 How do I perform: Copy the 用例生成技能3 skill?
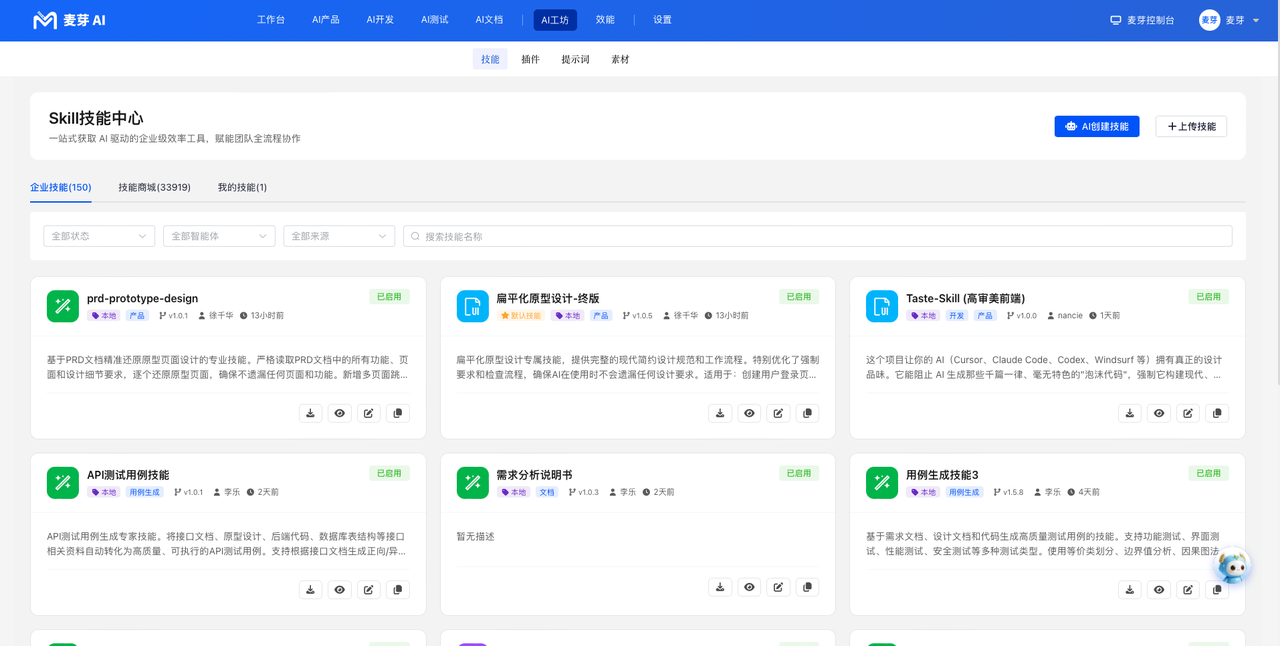[x=1217, y=590]
